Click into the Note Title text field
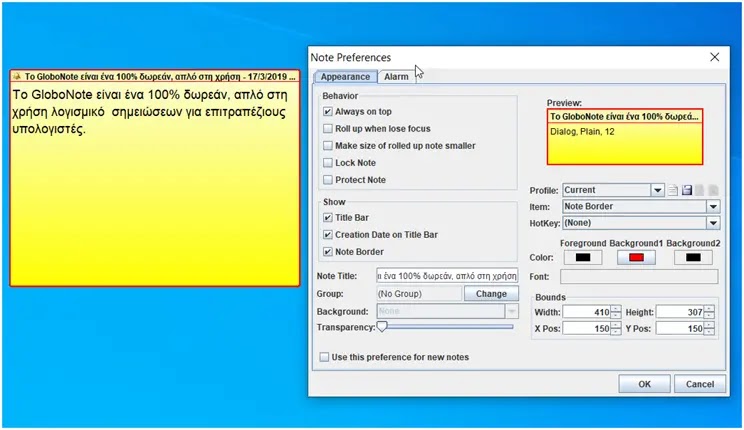The height and width of the screenshot is (430, 744). pyautogui.click(x=446, y=276)
